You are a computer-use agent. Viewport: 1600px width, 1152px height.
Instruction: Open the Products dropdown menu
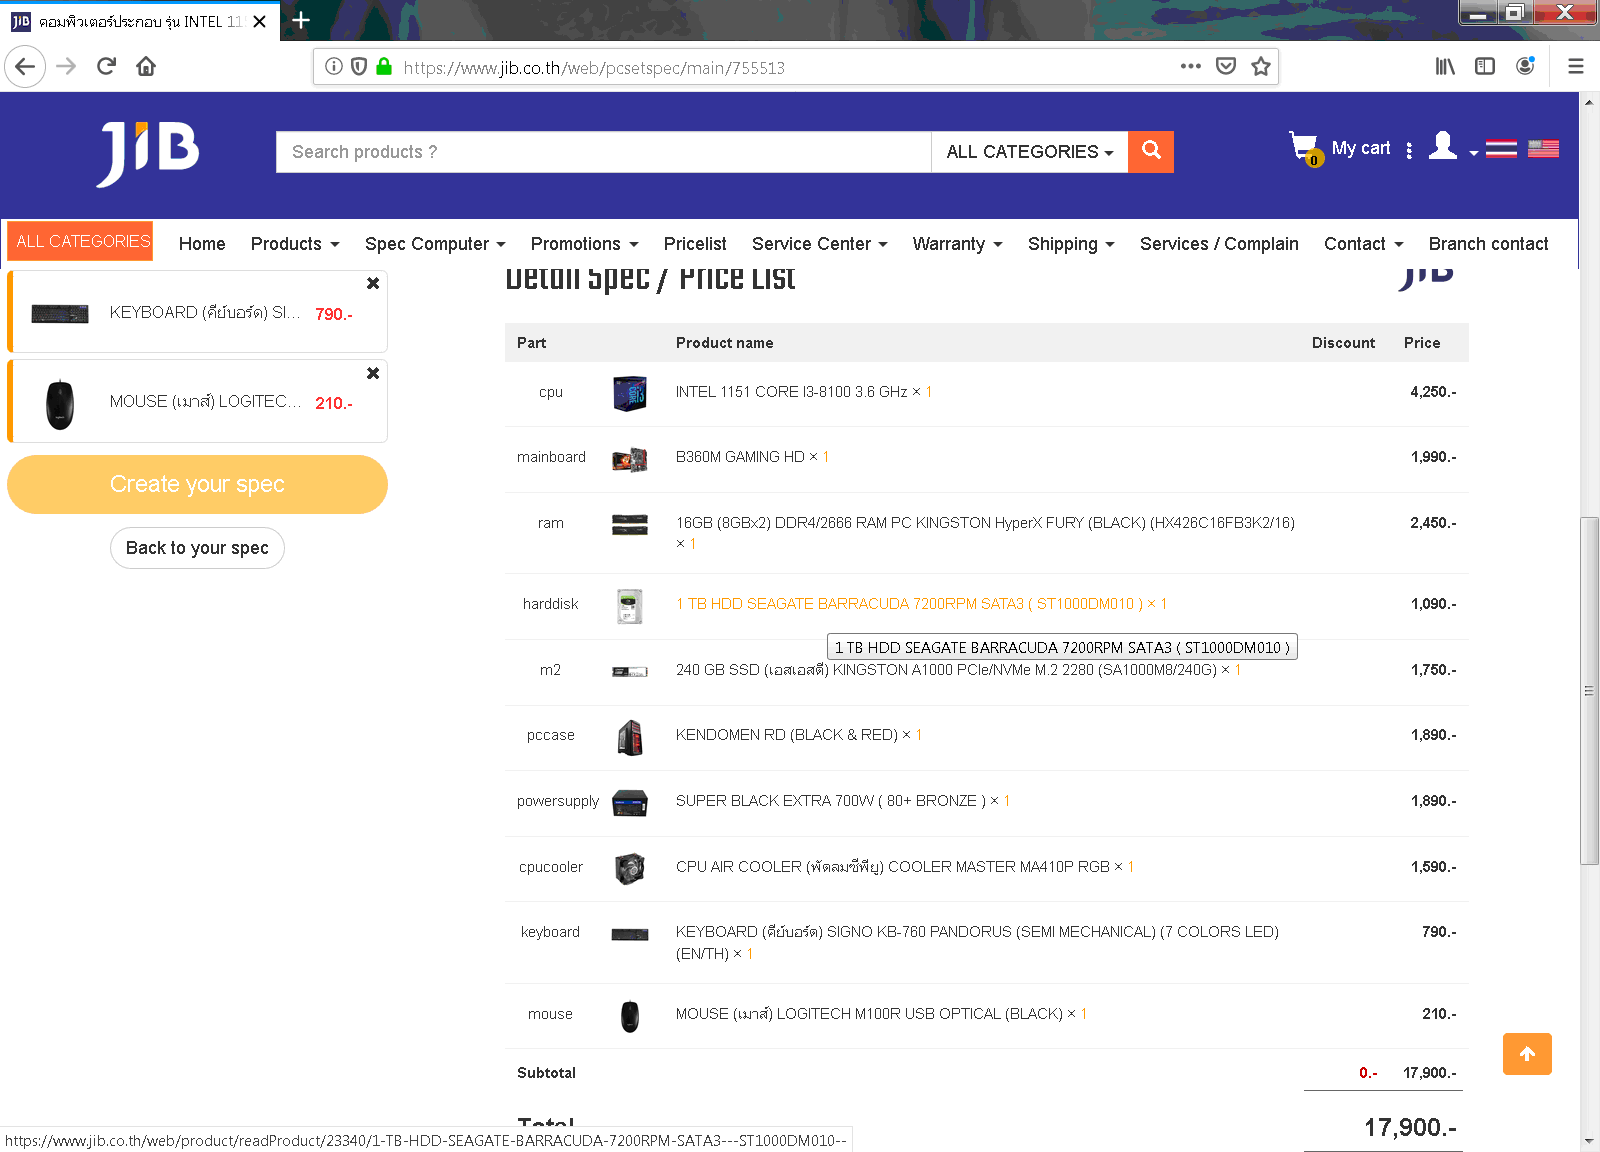(295, 244)
